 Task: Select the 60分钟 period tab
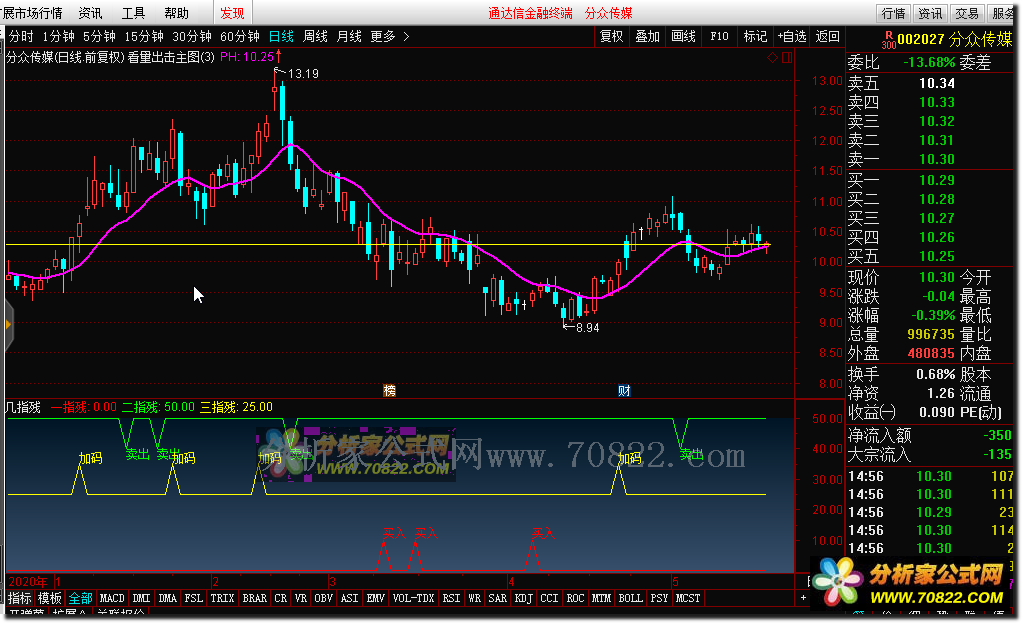point(240,37)
